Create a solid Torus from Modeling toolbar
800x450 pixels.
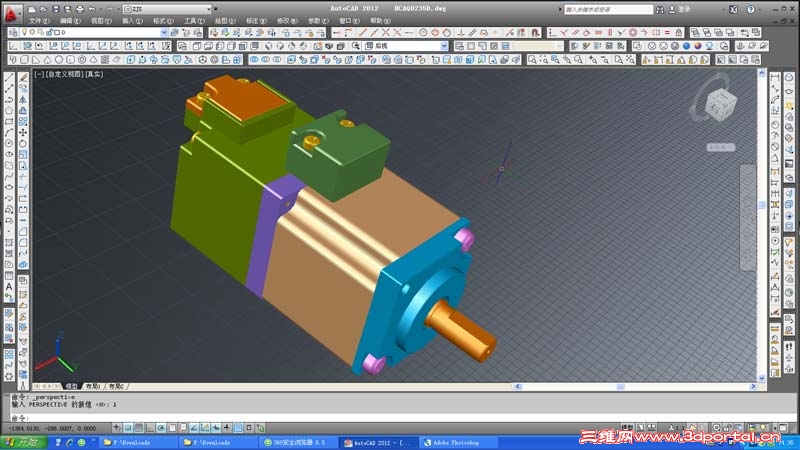(82, 60)
